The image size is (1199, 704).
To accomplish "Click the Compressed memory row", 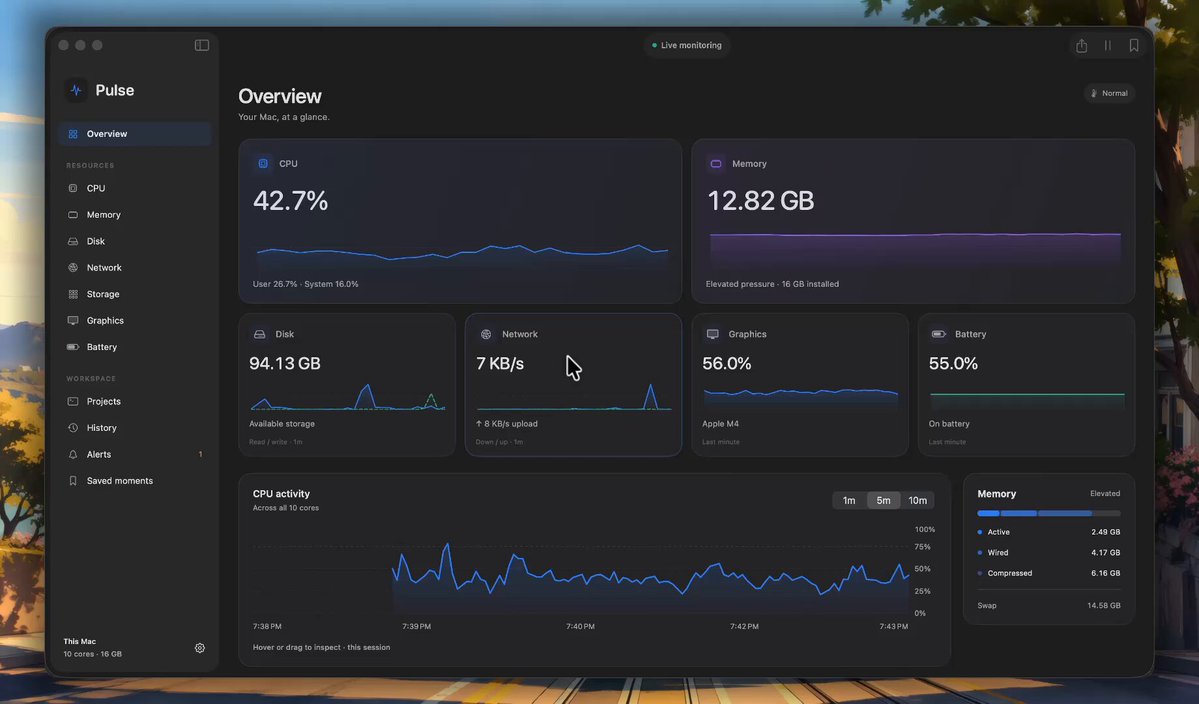I will coord(1048,573).
